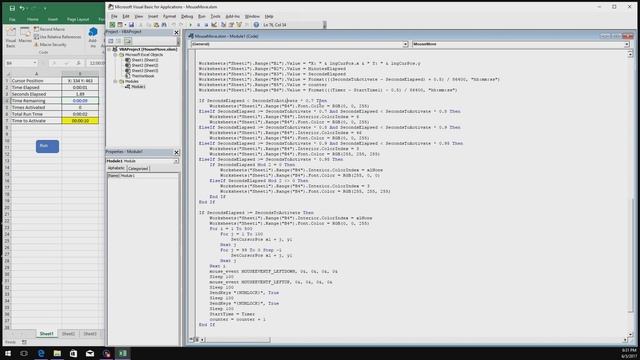
Task: Open the MouseMove procedure dropdown
Action: [x=627, y=44]
